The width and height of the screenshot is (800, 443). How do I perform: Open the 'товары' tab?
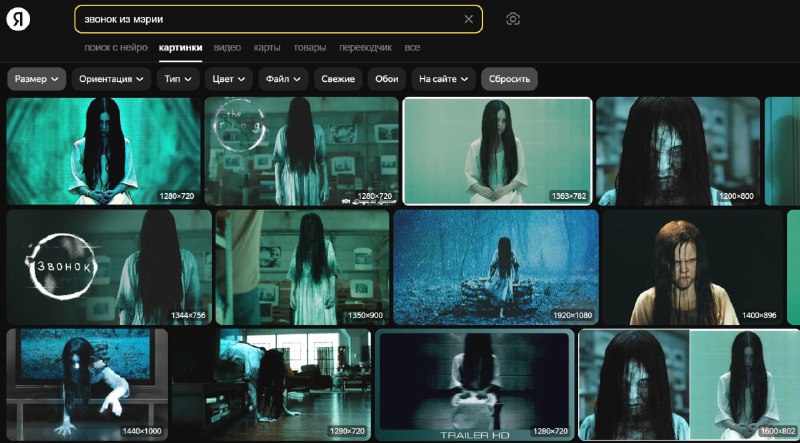[310, 47]
